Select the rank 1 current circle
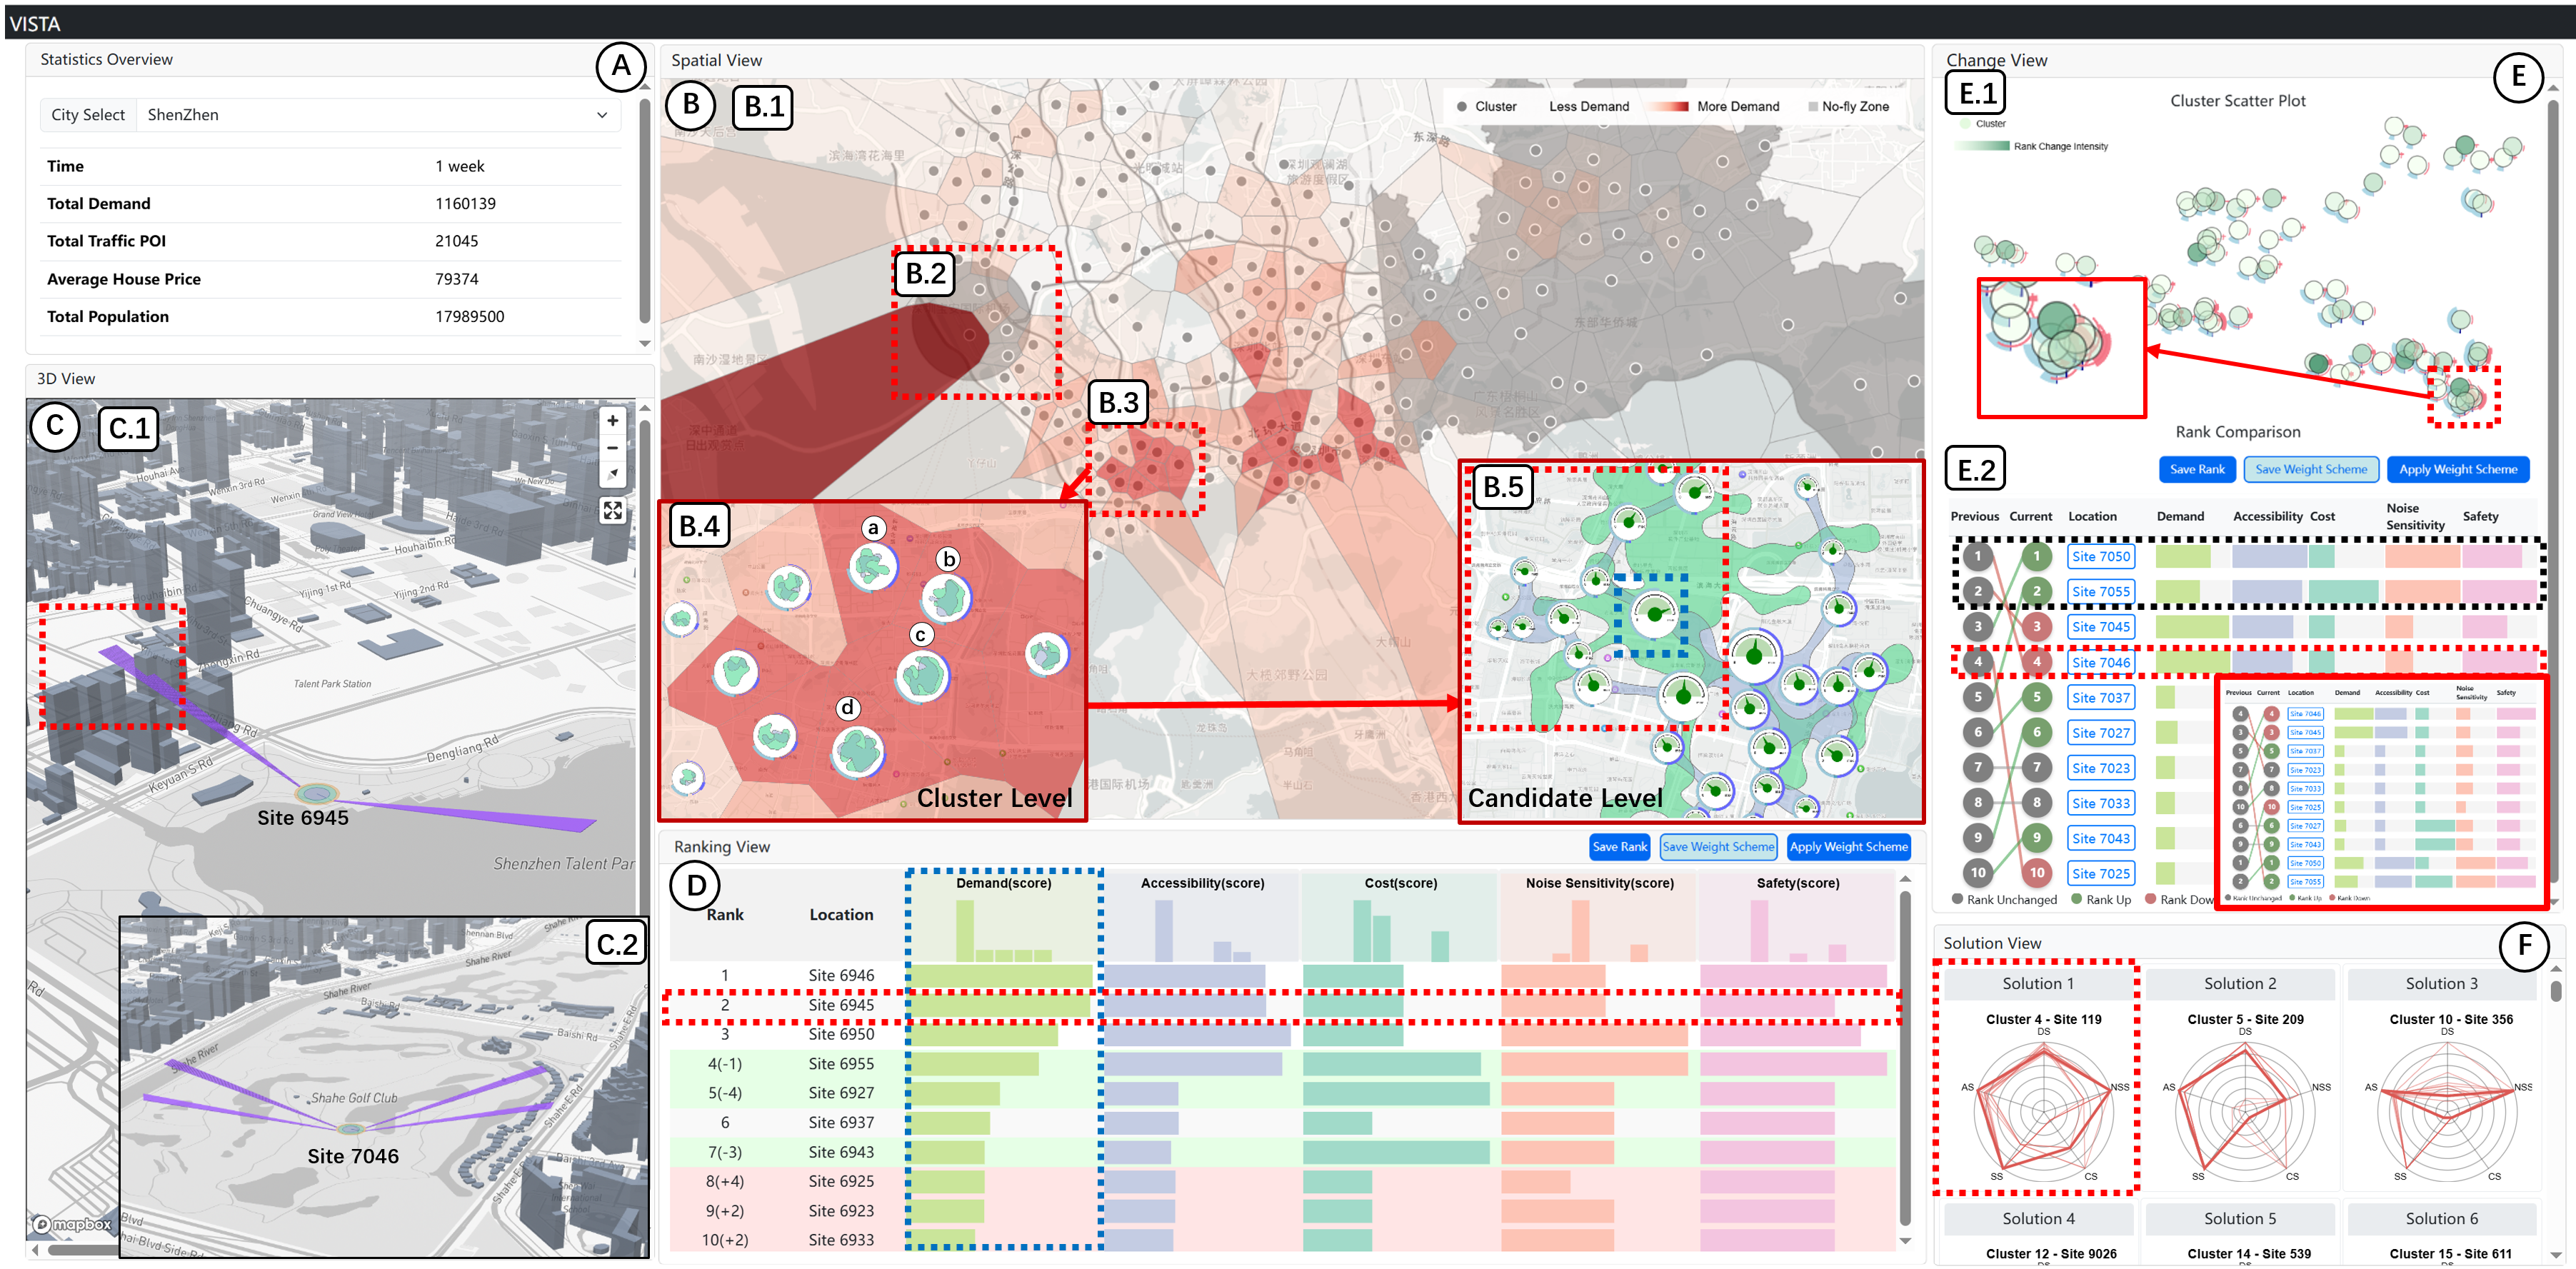This screenshot has width=2576, height=1269. 2036,556
